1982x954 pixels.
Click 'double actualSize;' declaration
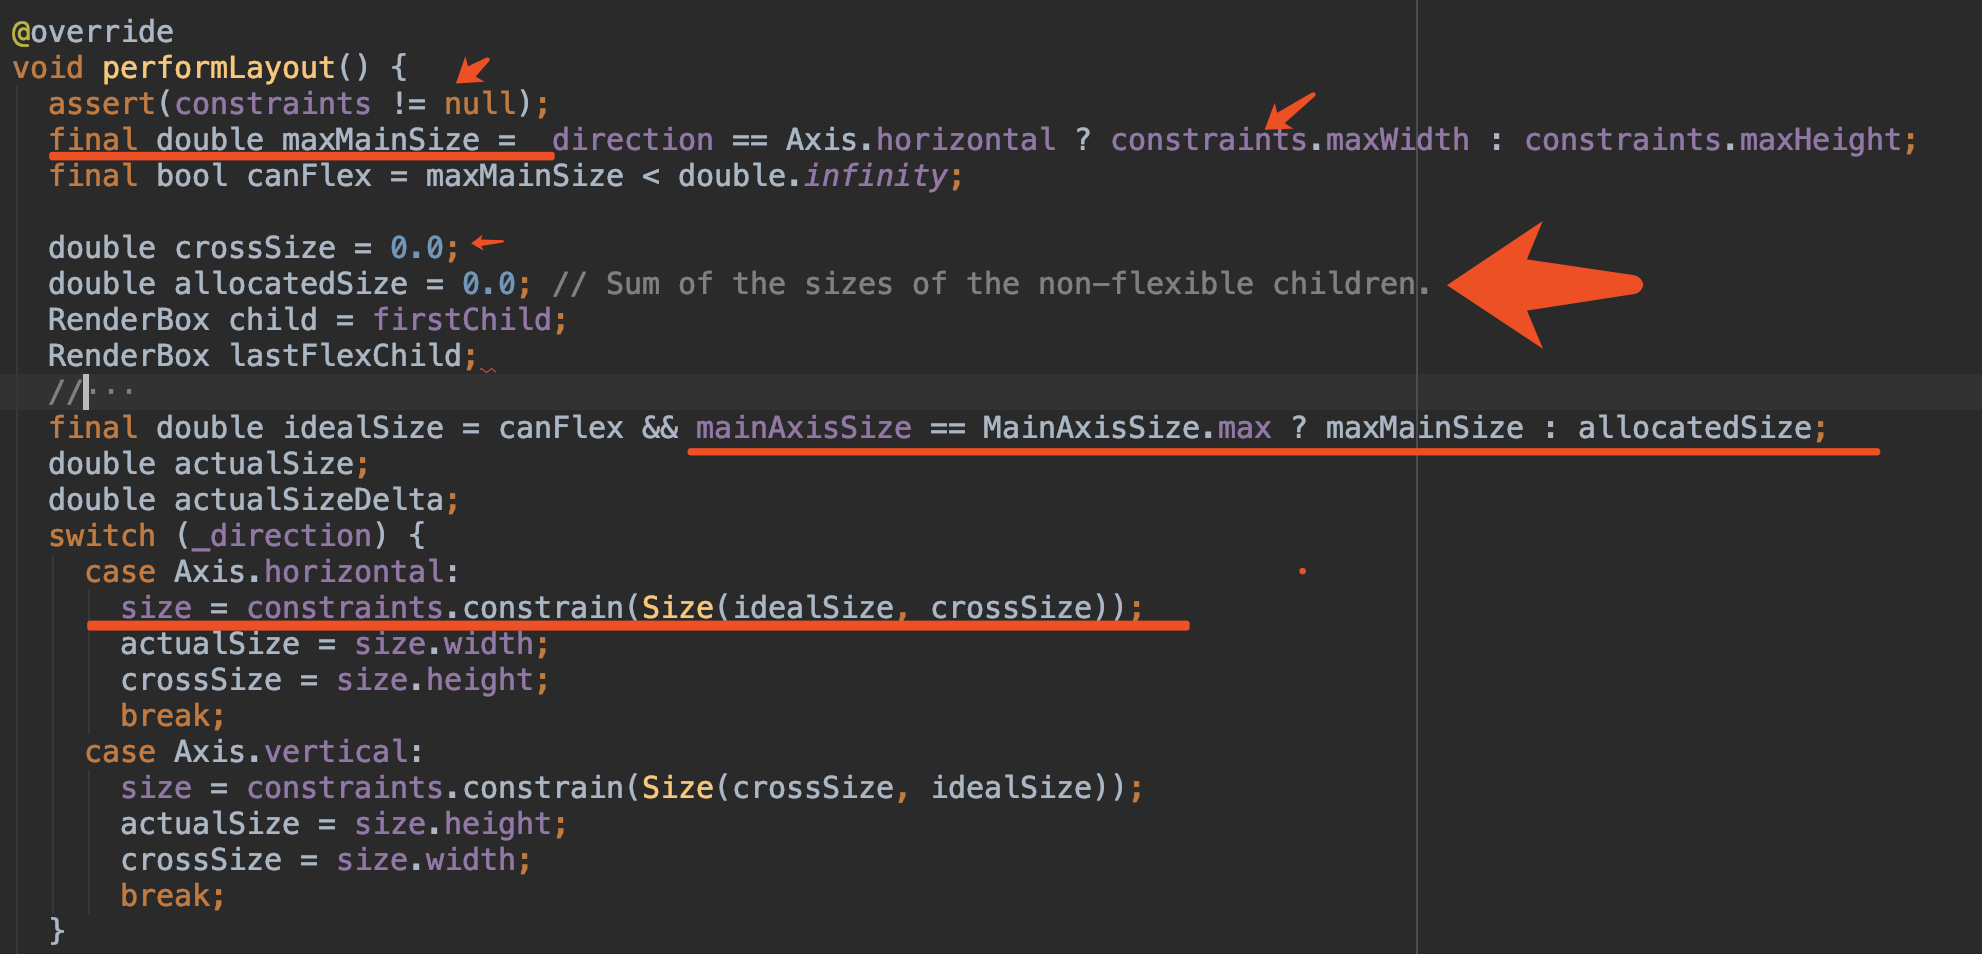pos(208,464)
